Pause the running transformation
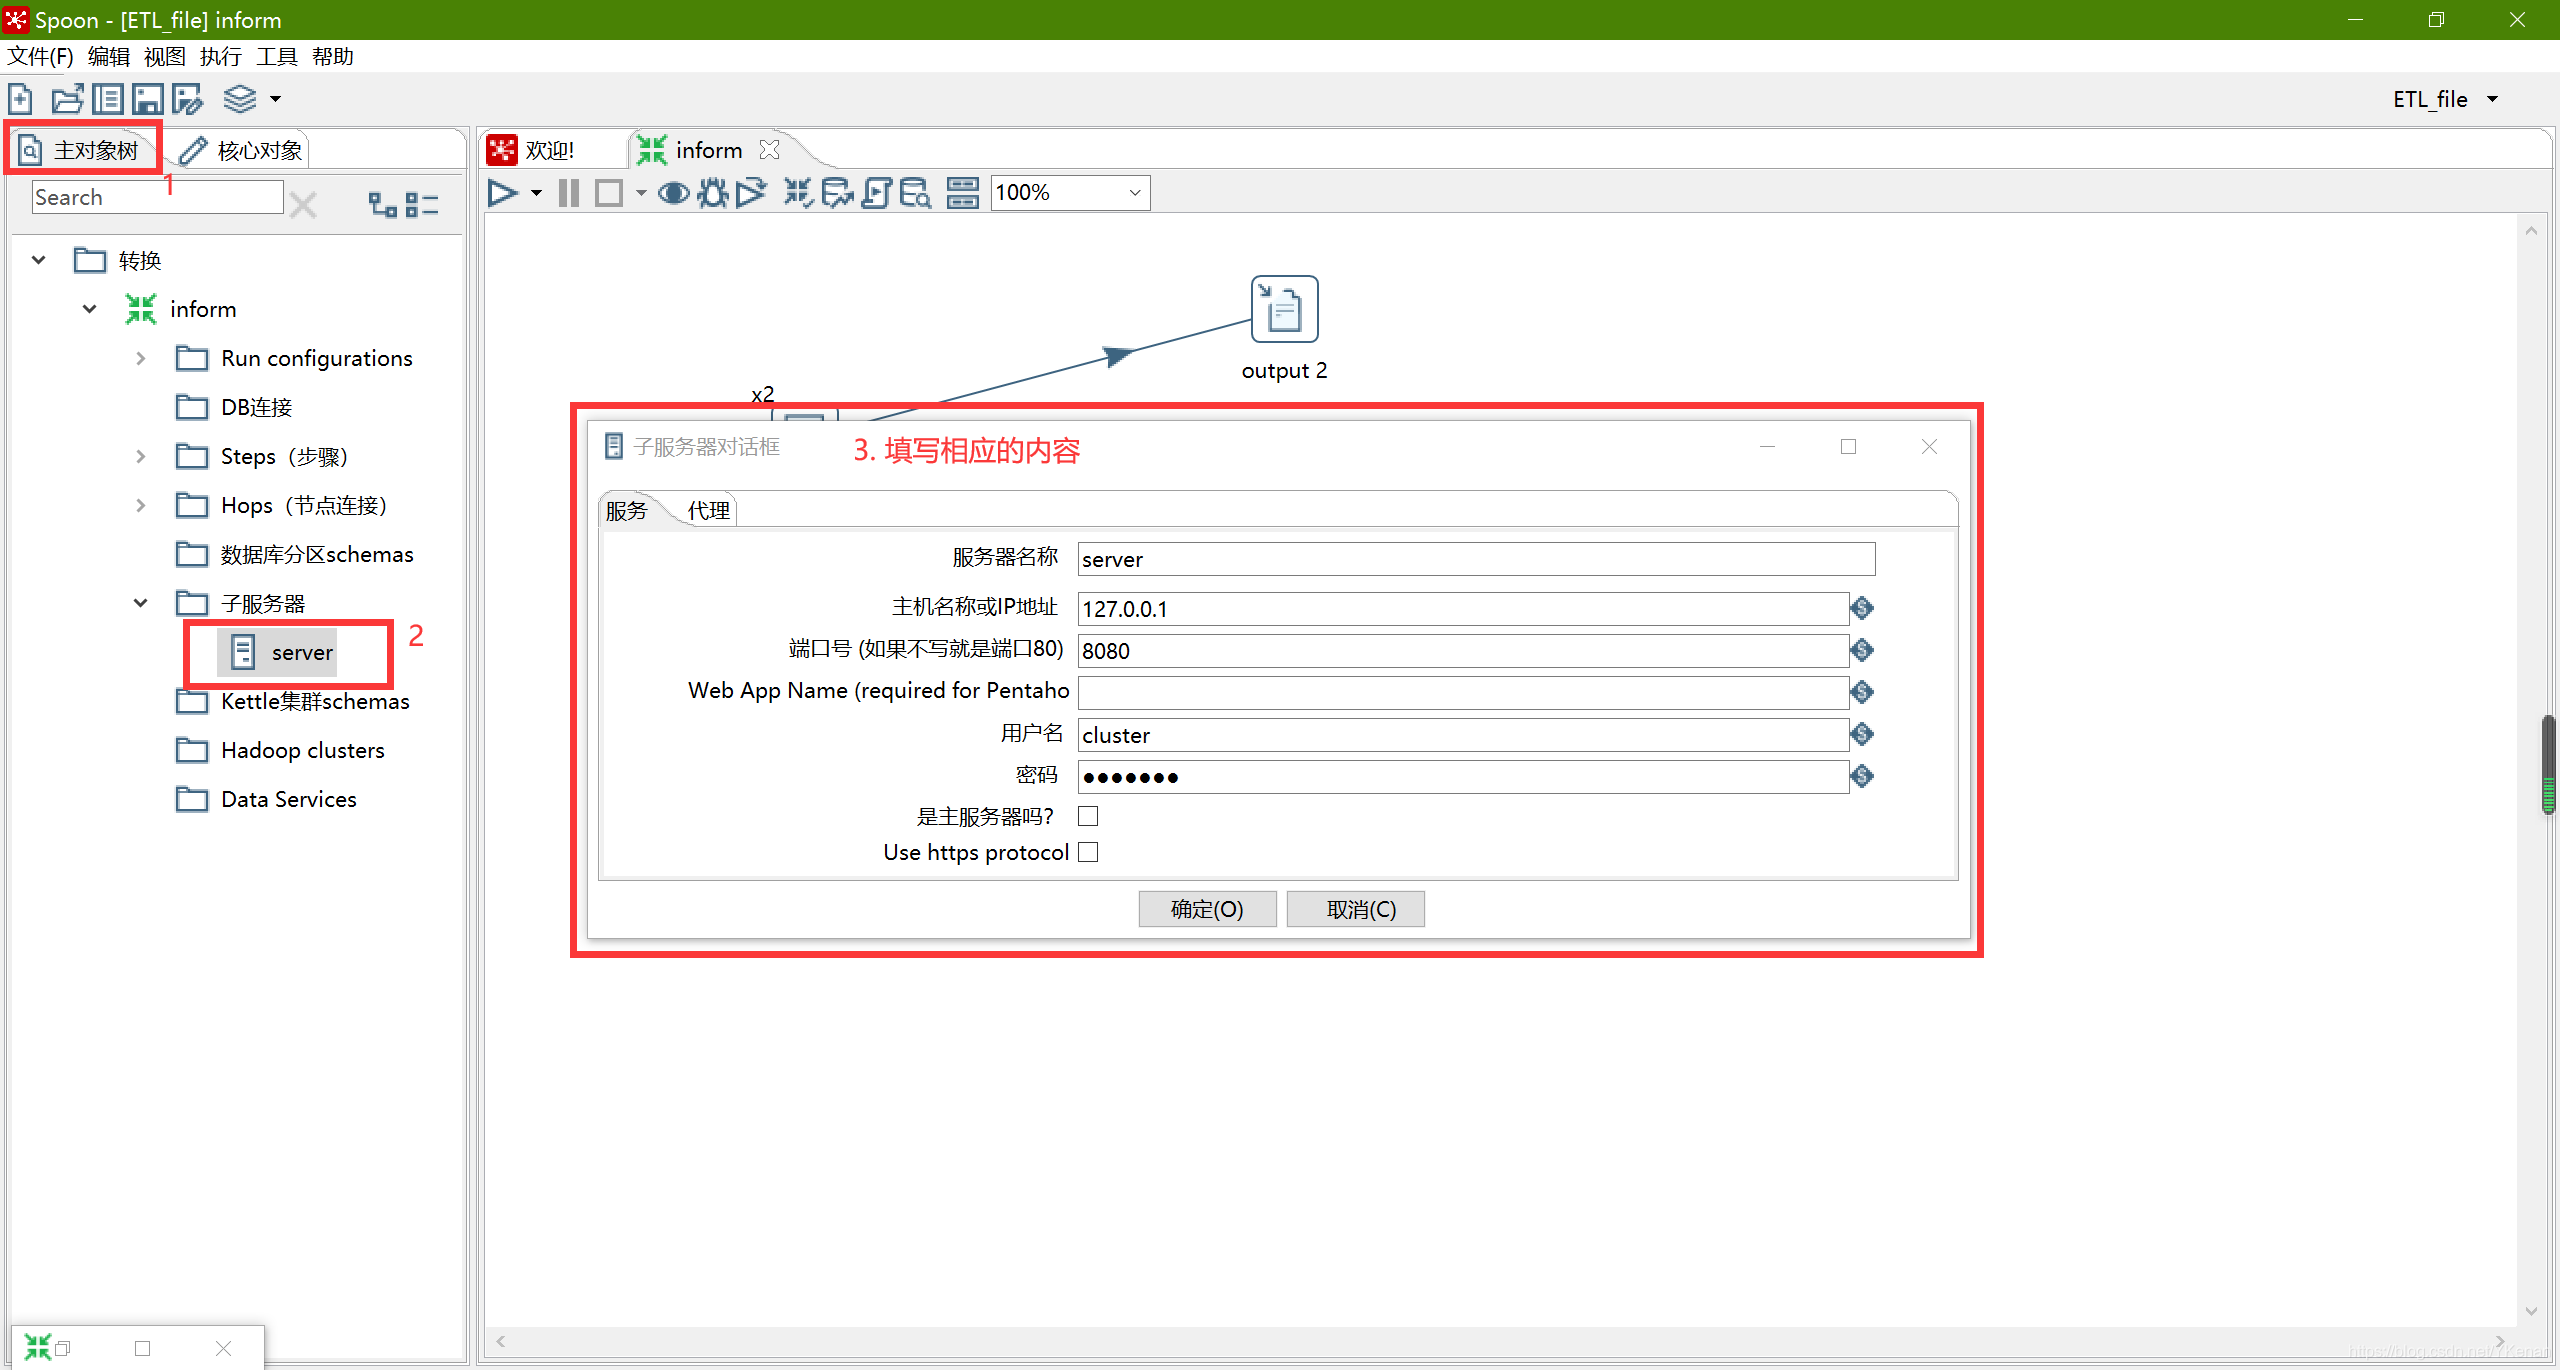Image resolution: width=2560 pixels, height=1370 pixels. coord(569,193)
